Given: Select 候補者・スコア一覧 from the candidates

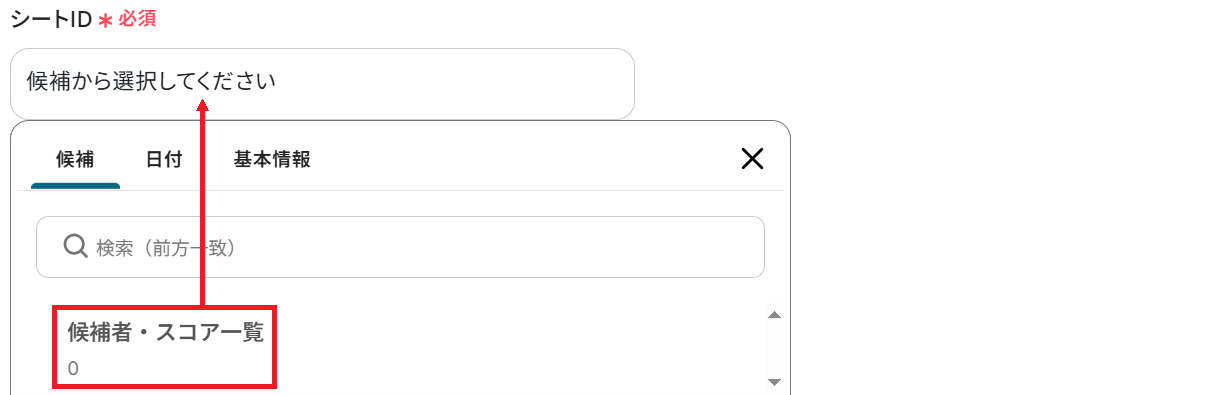Looking at the screenshot, I should coord(166,332).
